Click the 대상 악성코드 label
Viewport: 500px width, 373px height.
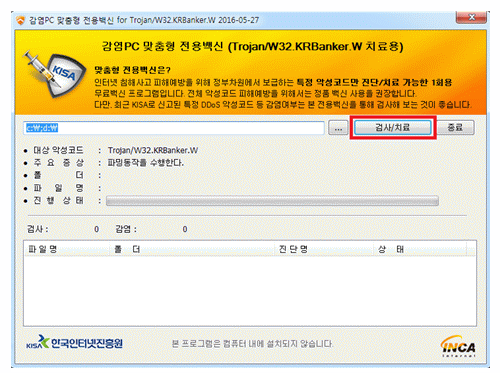(x=58, y=150)
